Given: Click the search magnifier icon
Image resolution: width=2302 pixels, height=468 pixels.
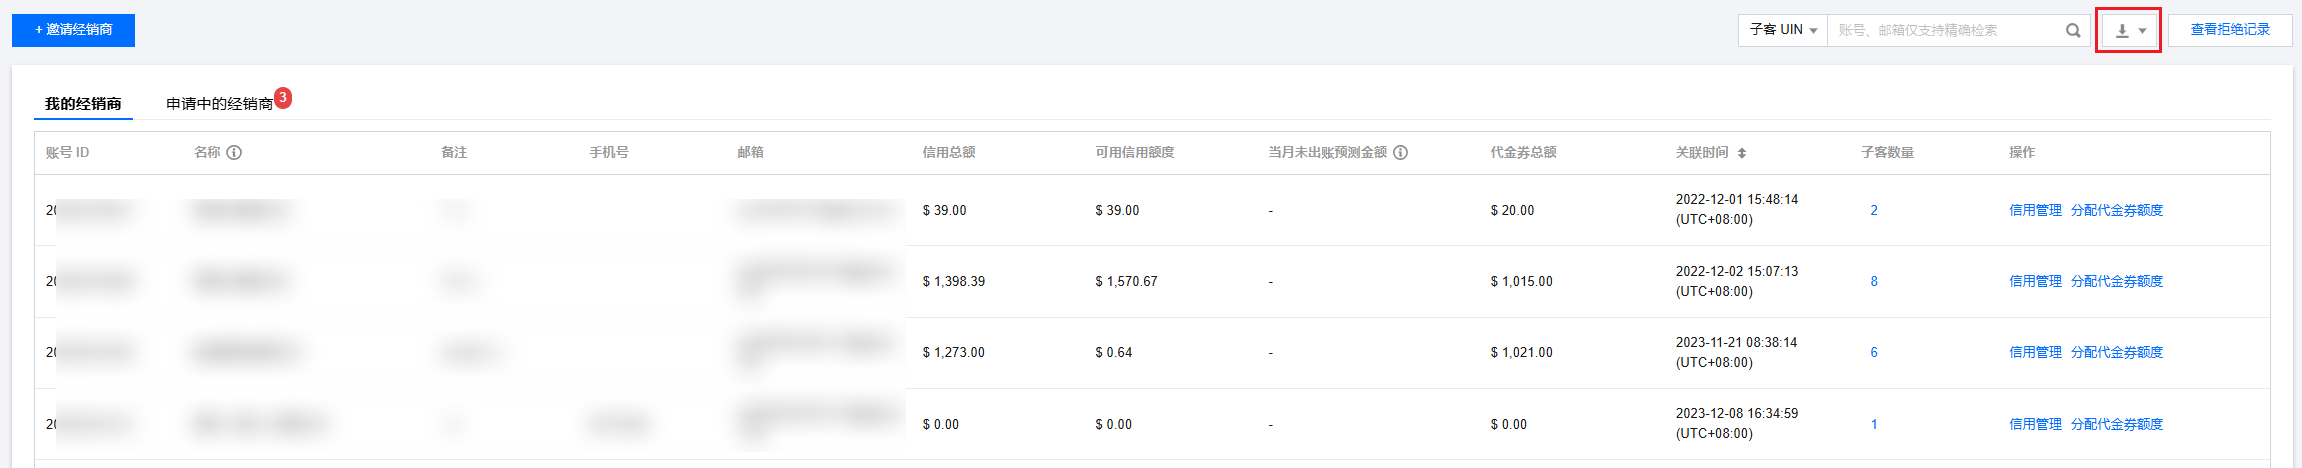Looking at the screenshot, I should 2073,30.
